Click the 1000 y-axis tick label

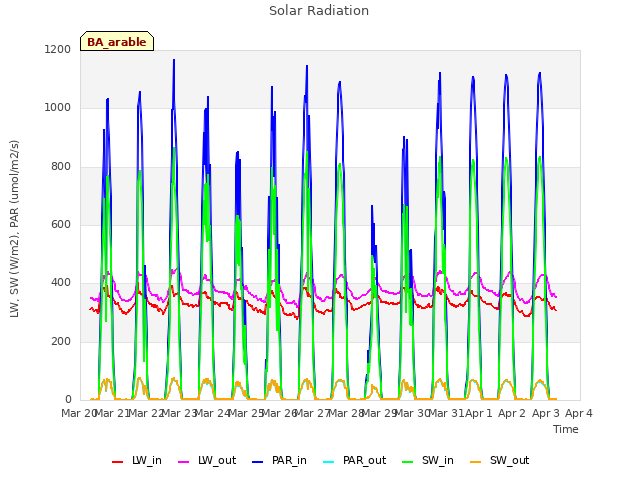point(58,108)
